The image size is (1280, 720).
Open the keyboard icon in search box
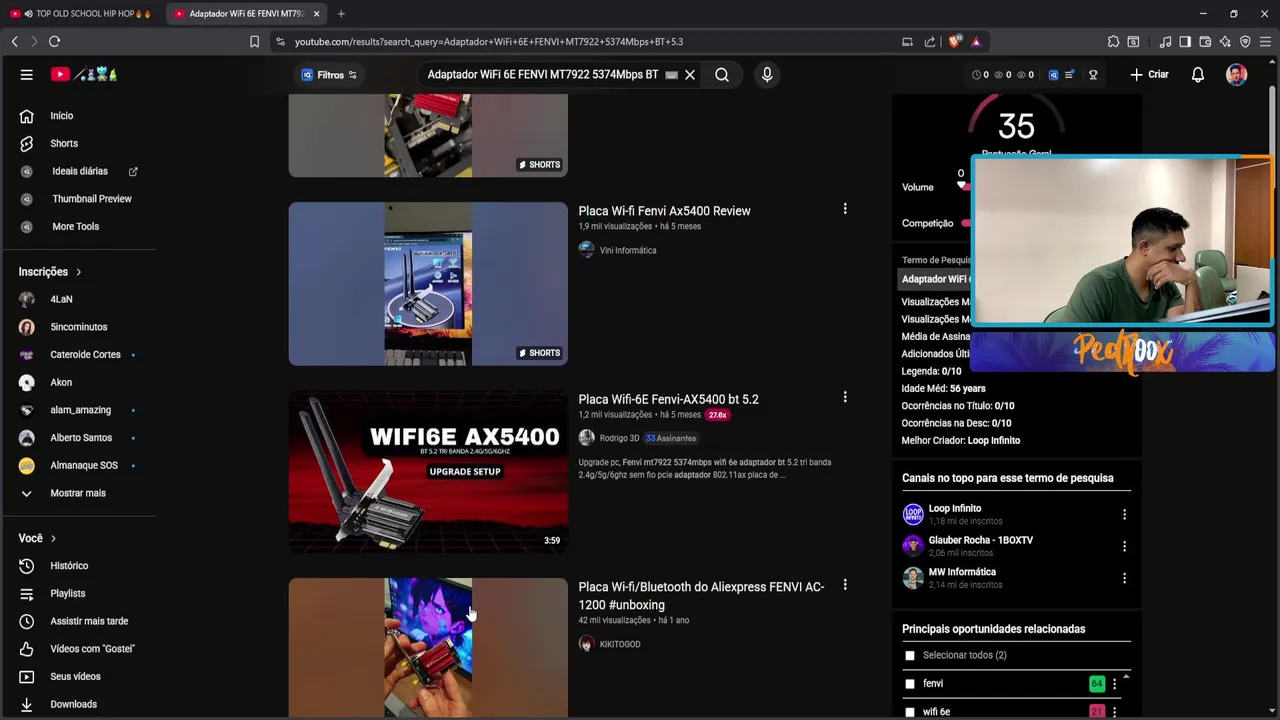tap(671, 75)
